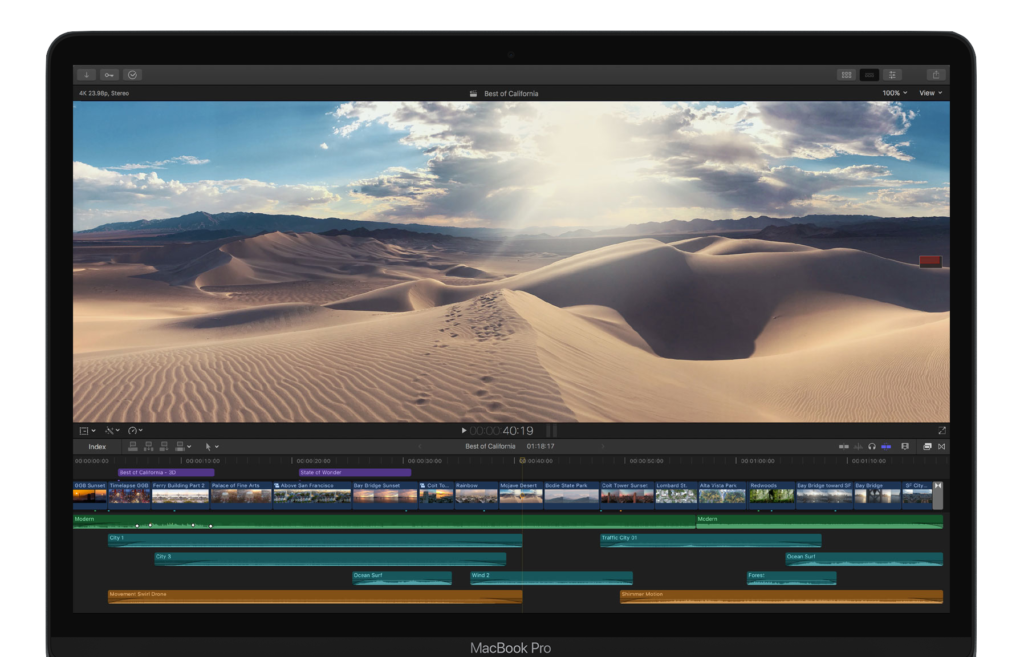Open background tasks checkmark icon
Screen dimensions: 1024x657
point(132,75)
